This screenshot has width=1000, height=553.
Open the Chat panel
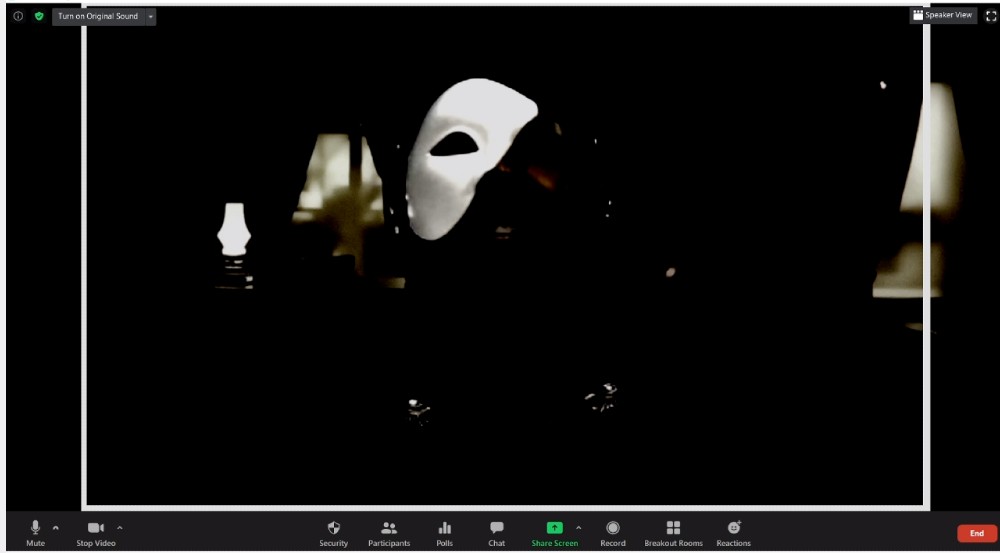click(497, 534)
